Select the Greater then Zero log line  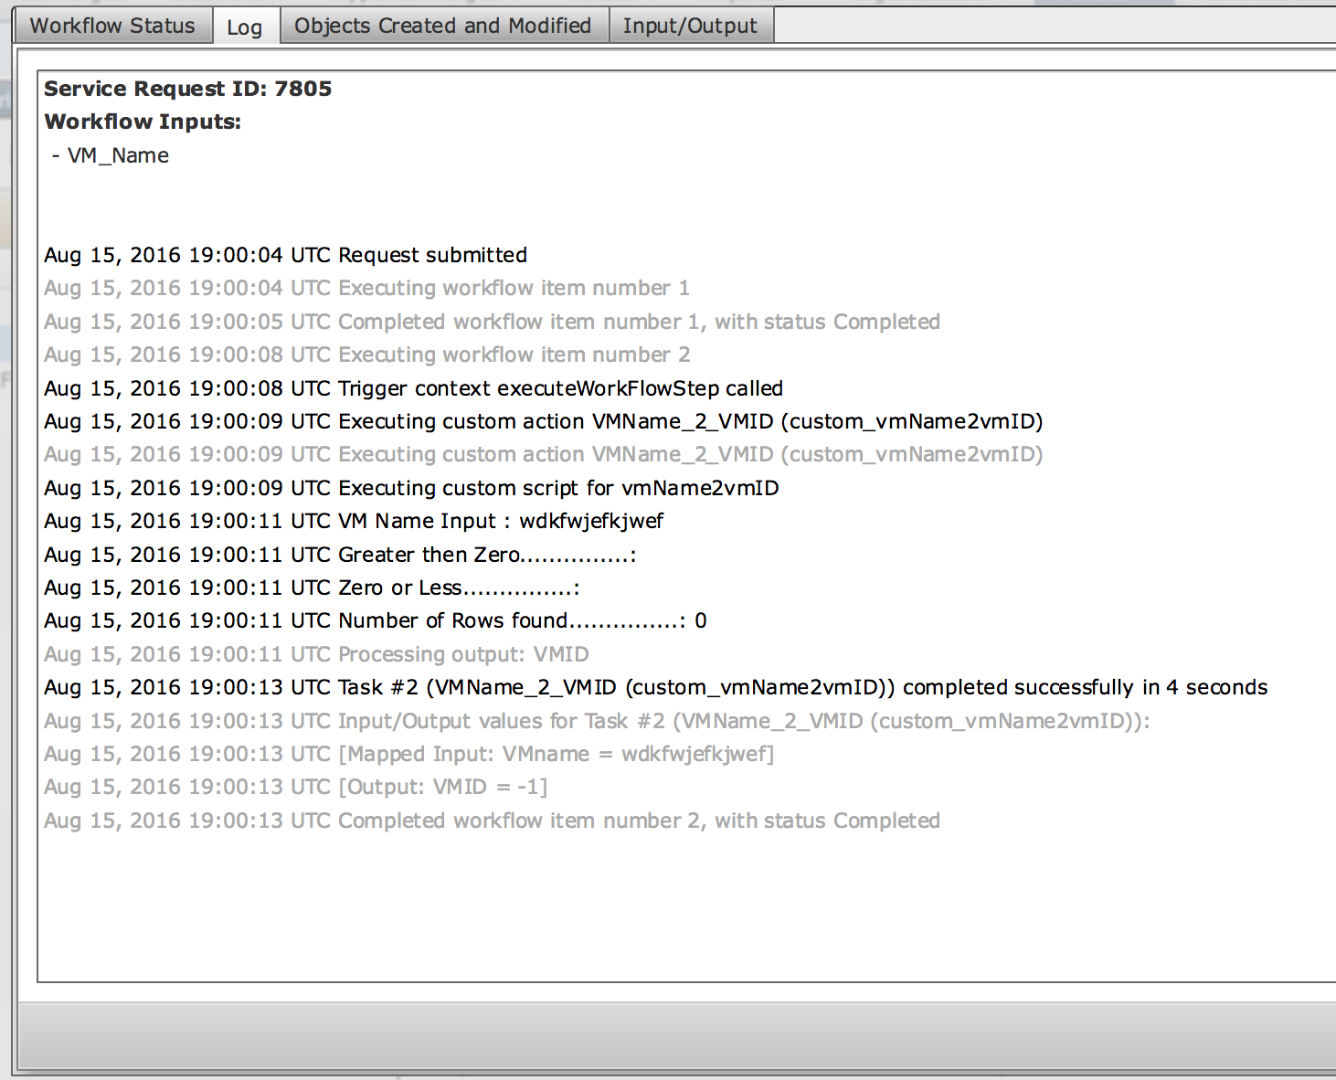(x=341, y=555)
